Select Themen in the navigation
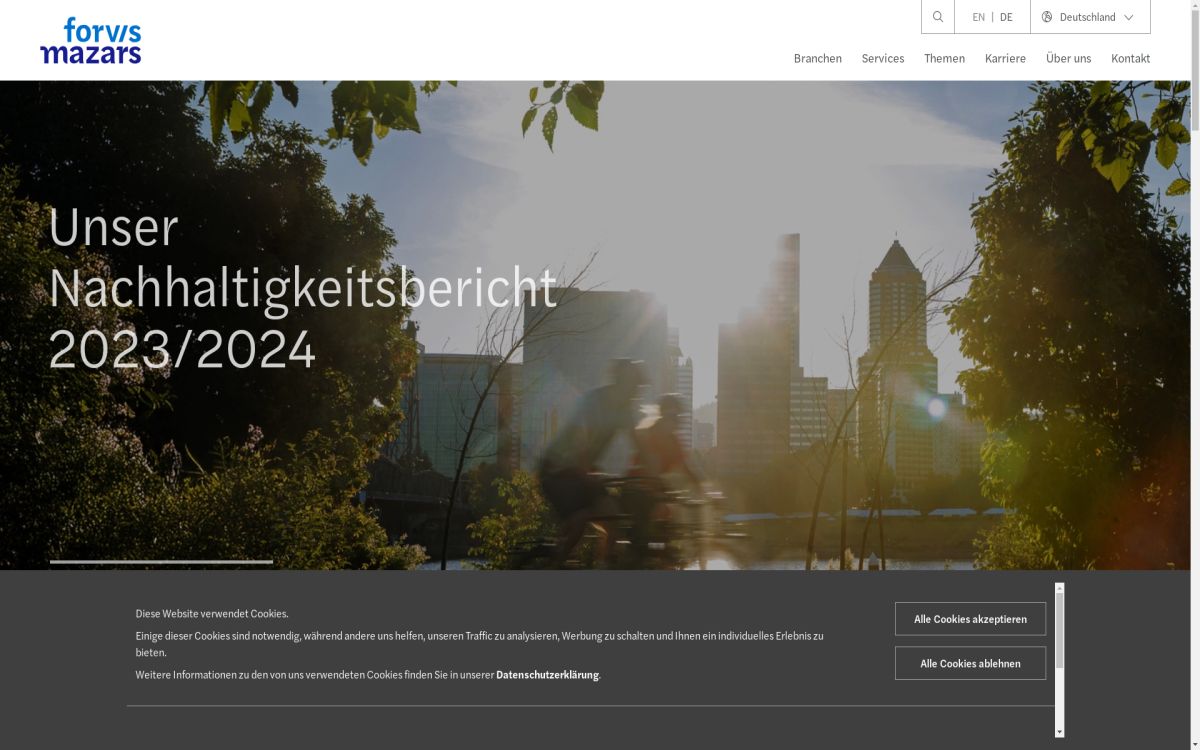 pos(944,58)
